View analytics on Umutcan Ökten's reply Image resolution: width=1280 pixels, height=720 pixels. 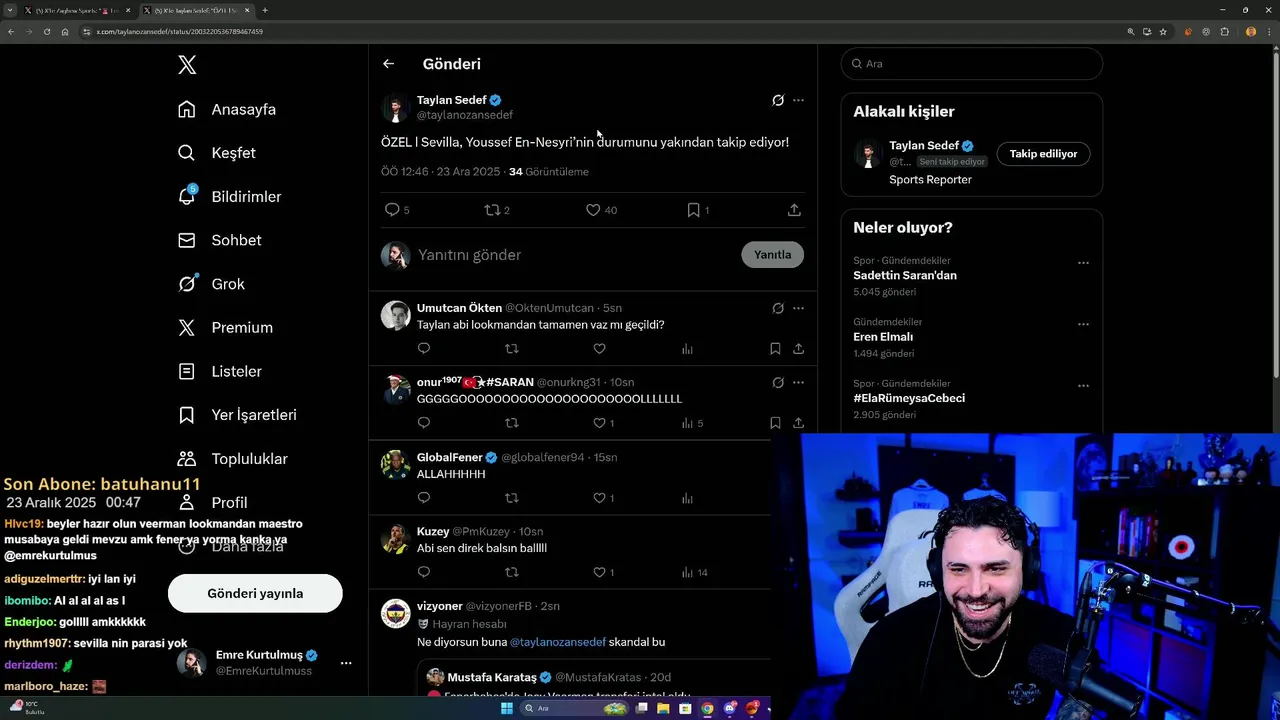pos(687,349)
